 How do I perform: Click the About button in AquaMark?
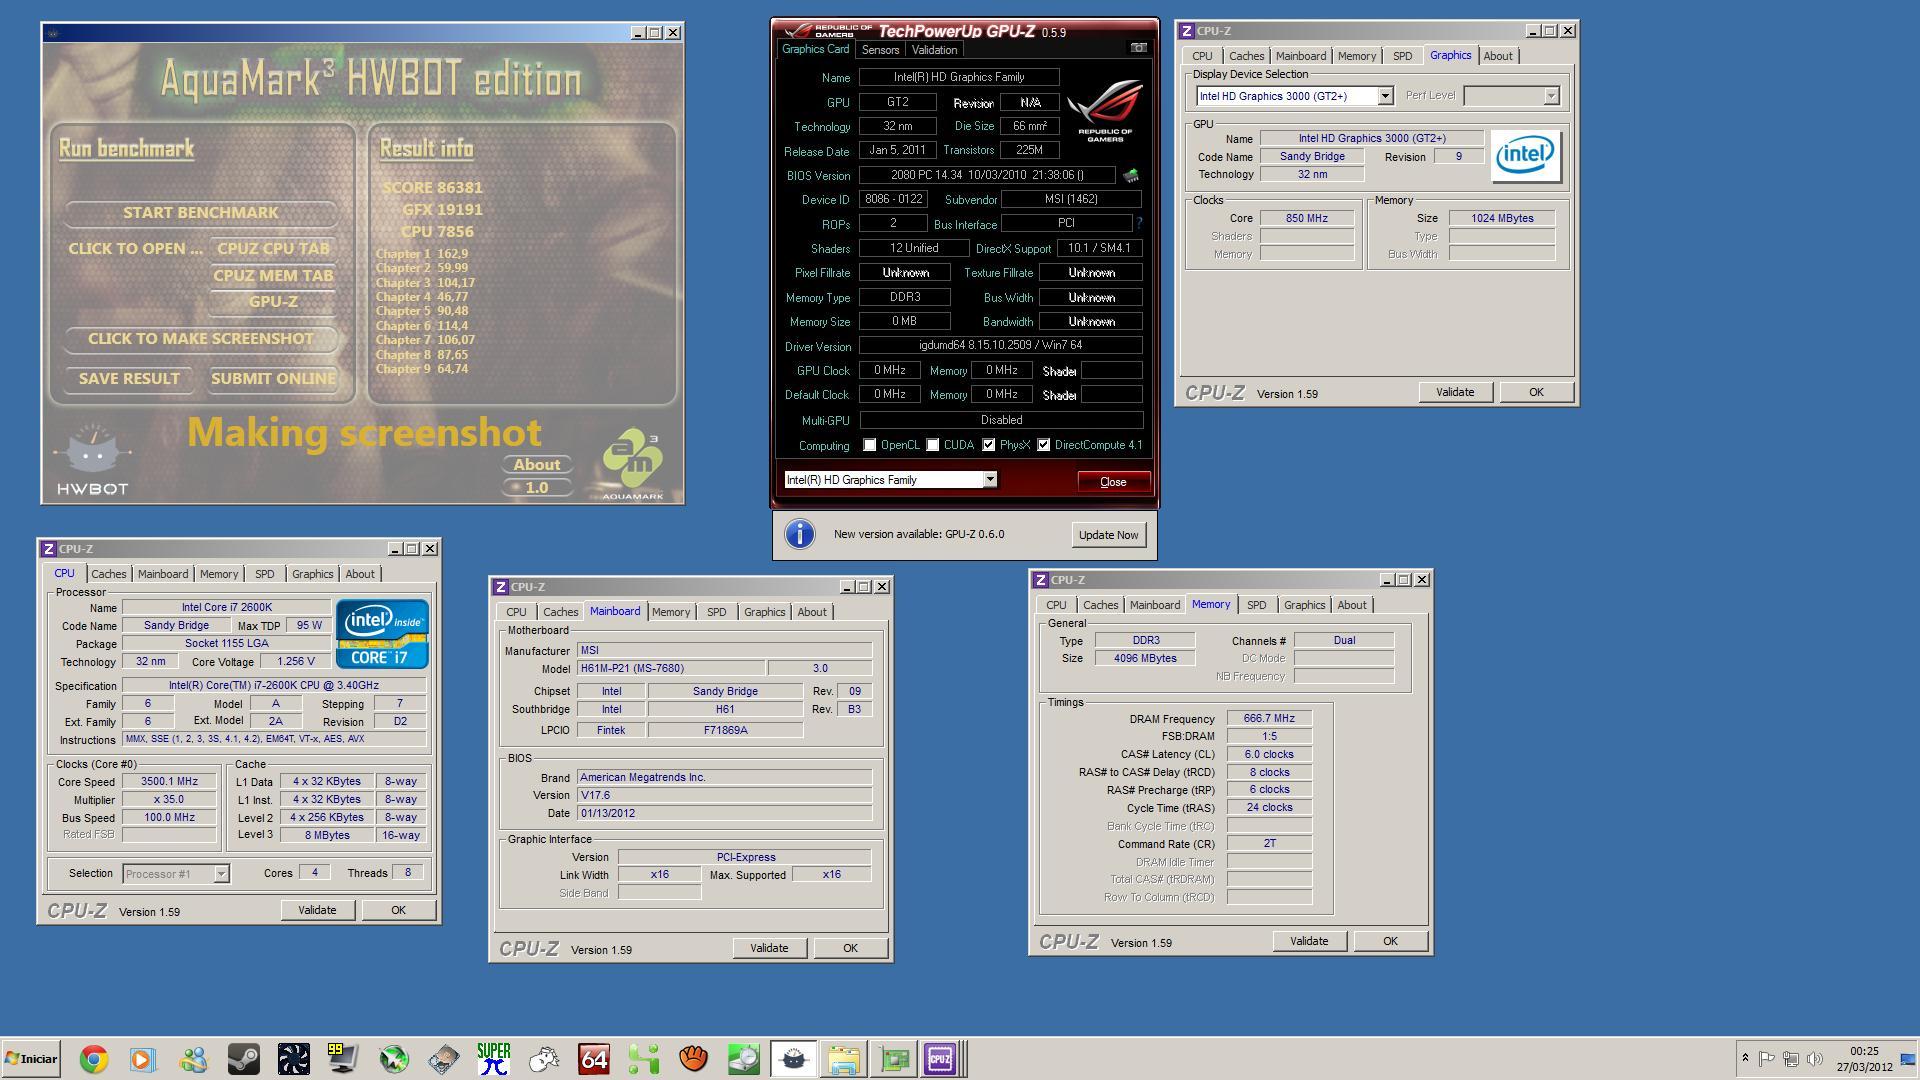(537, 465)
